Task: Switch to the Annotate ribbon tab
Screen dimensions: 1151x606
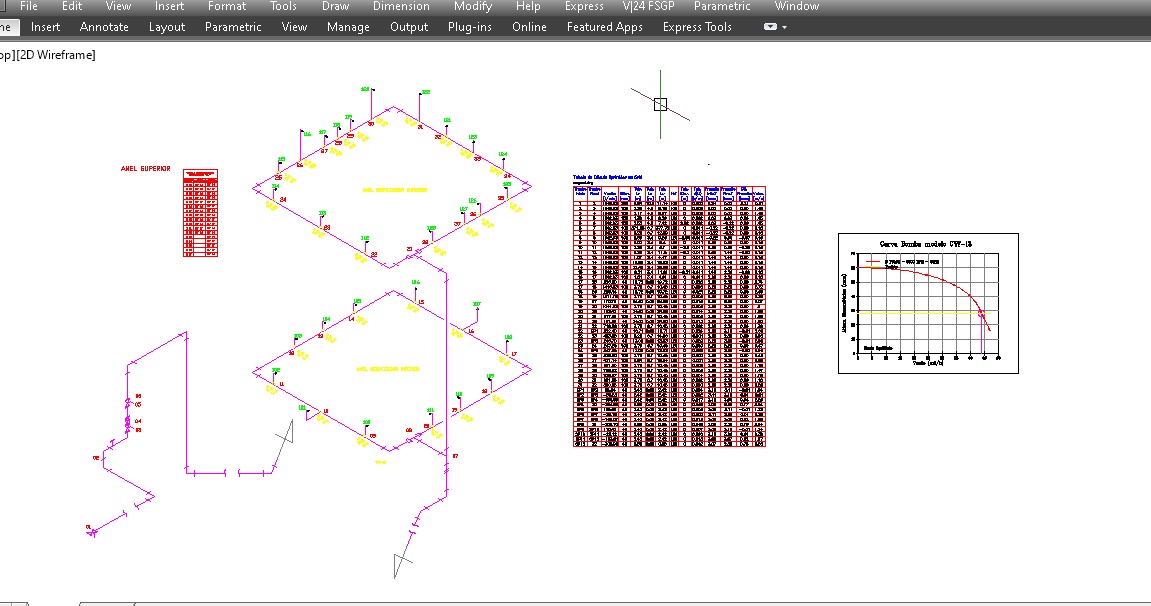Action: 104,26
